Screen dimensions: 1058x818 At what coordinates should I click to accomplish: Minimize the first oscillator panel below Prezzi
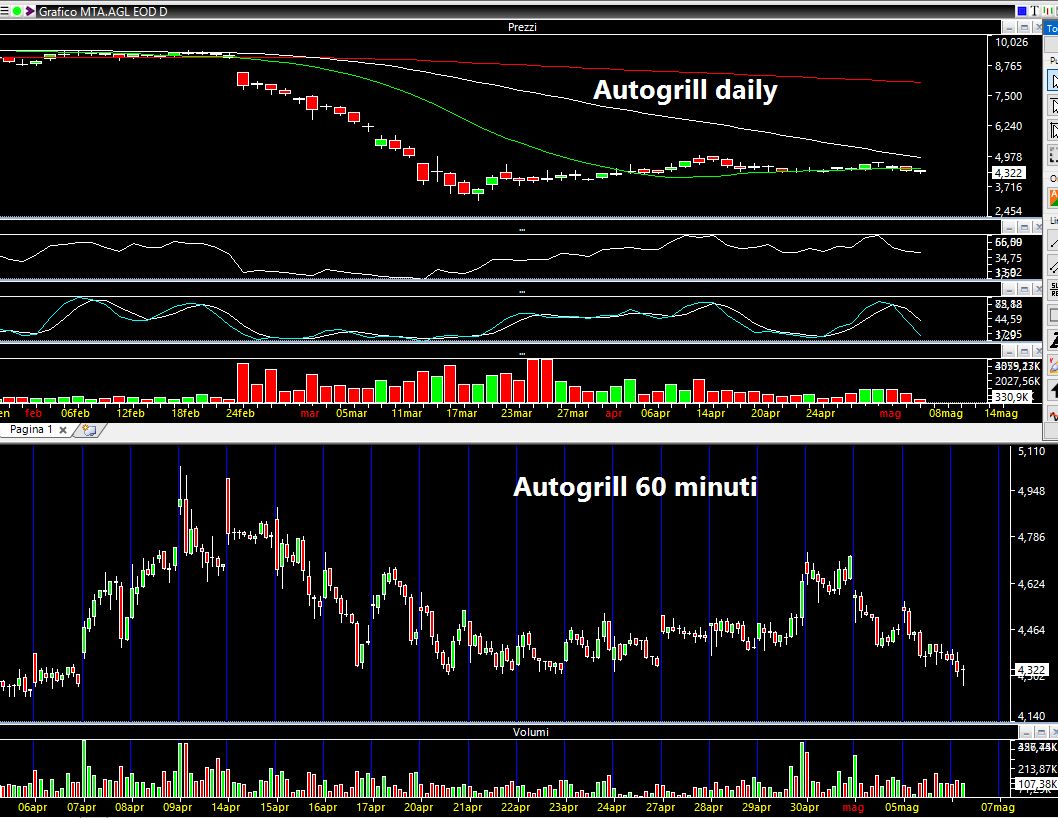pyautogui.click(x=1009, y=227)
